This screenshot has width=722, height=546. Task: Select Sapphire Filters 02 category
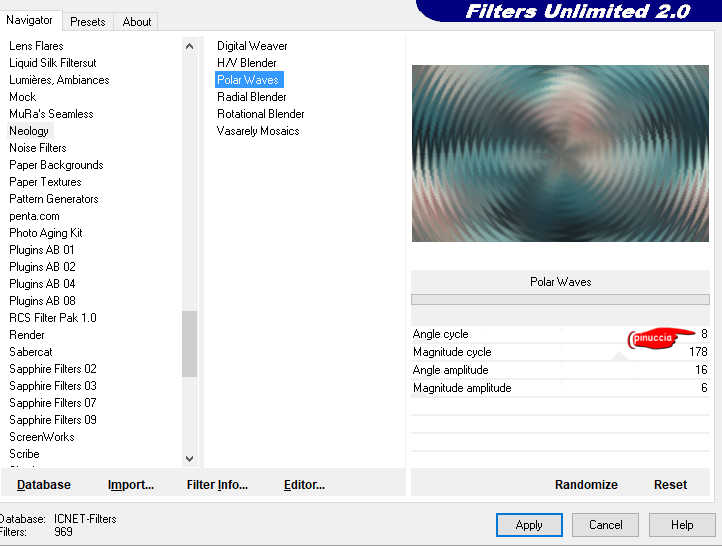pyautogui.click(x=53, y=369)
